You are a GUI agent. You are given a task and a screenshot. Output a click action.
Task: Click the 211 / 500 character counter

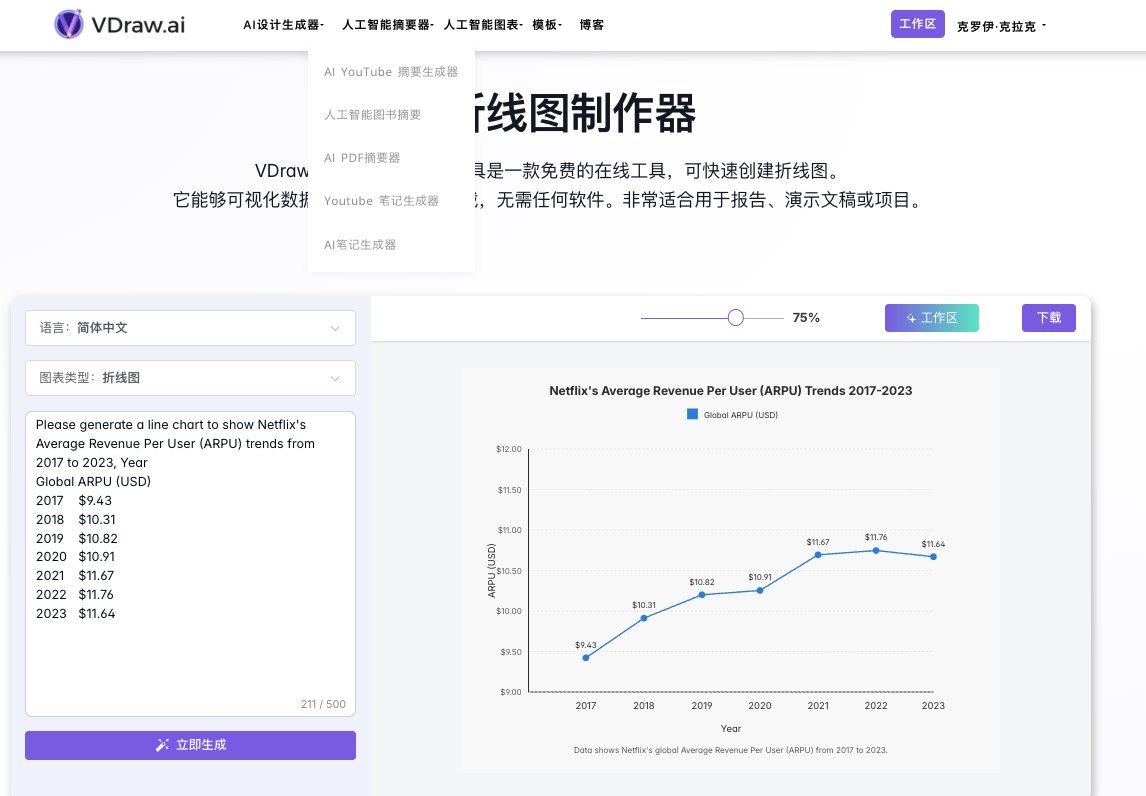(323, 704)
